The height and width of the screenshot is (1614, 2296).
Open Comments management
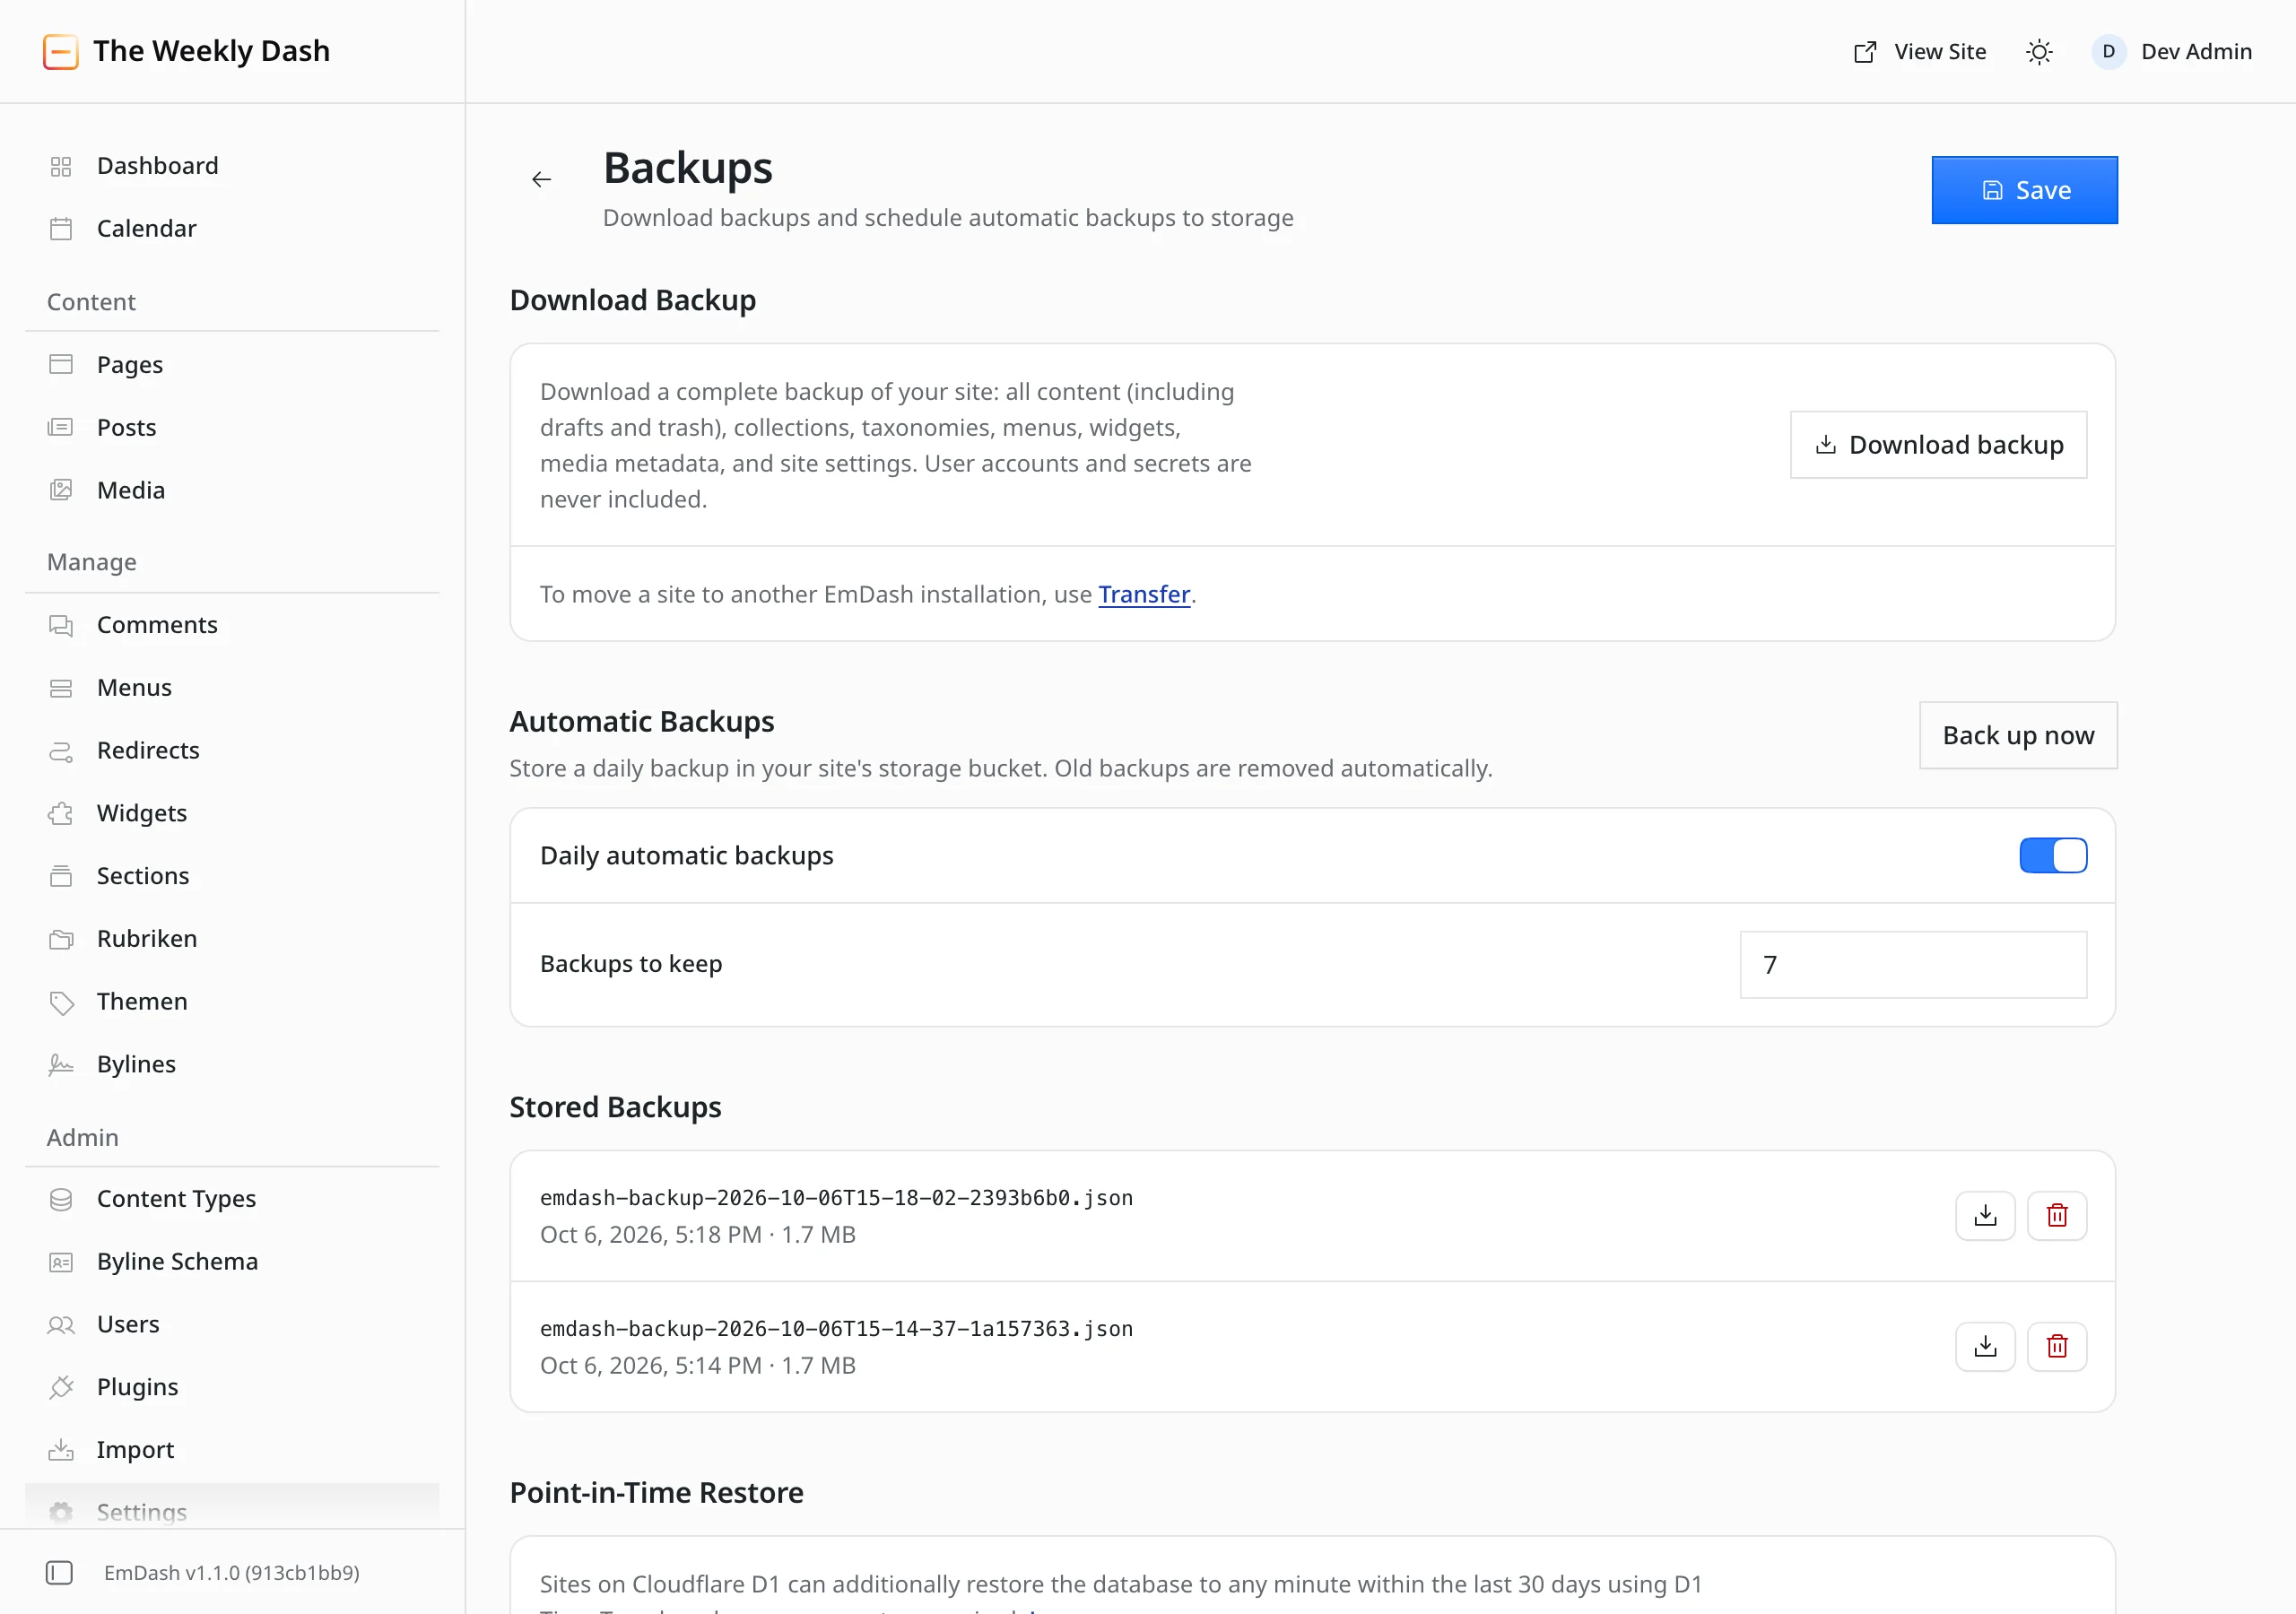(232, 625)
